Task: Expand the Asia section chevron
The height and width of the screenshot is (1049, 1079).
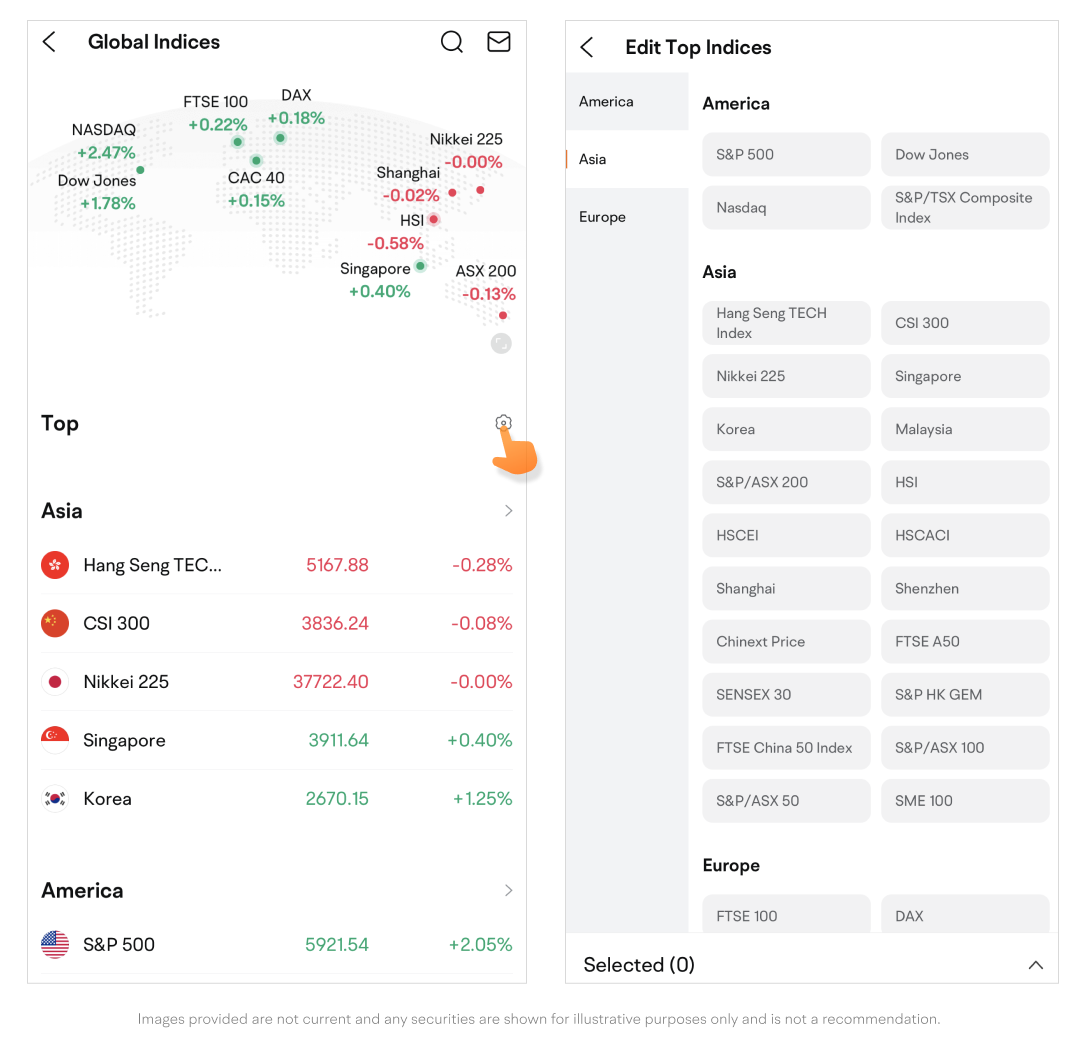Action: (x=508, y=511)
